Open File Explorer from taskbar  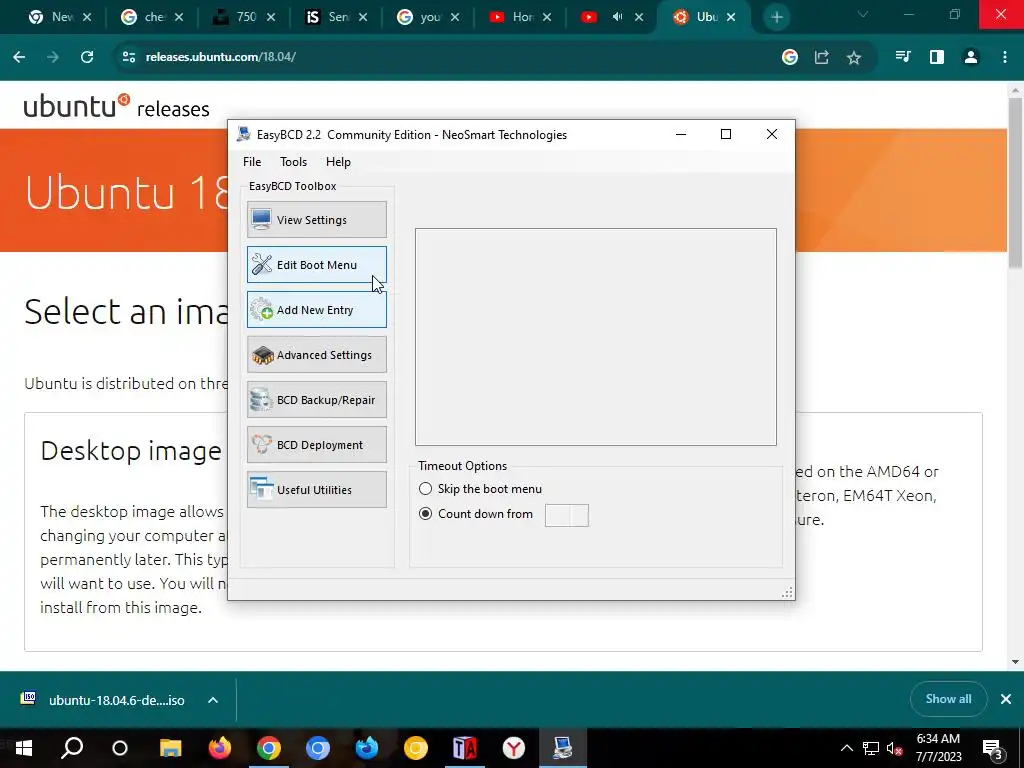pyautogui.click(x=170, y=748)
